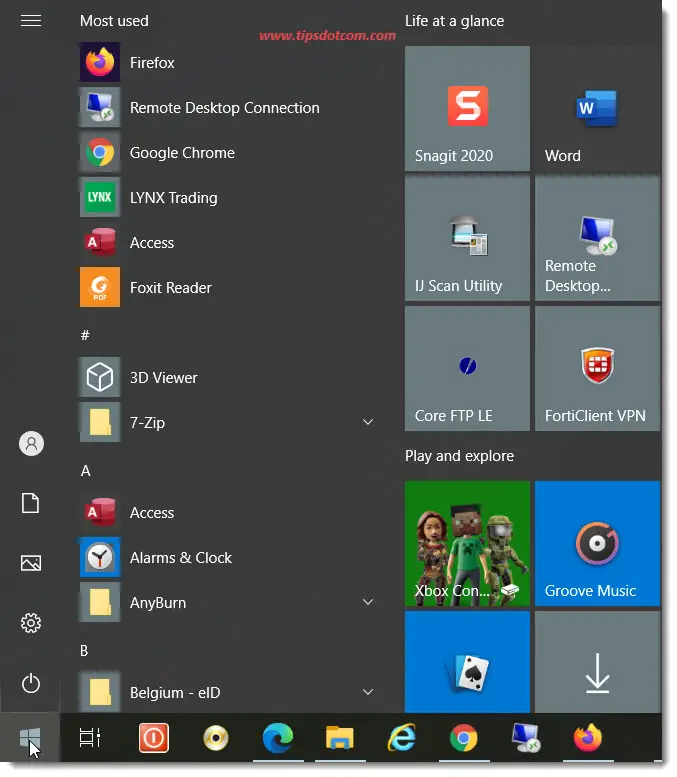The width and height of the screenshot is (677, 777).
Task: Click the Windows Start button
Action: (x=30, y=738)
